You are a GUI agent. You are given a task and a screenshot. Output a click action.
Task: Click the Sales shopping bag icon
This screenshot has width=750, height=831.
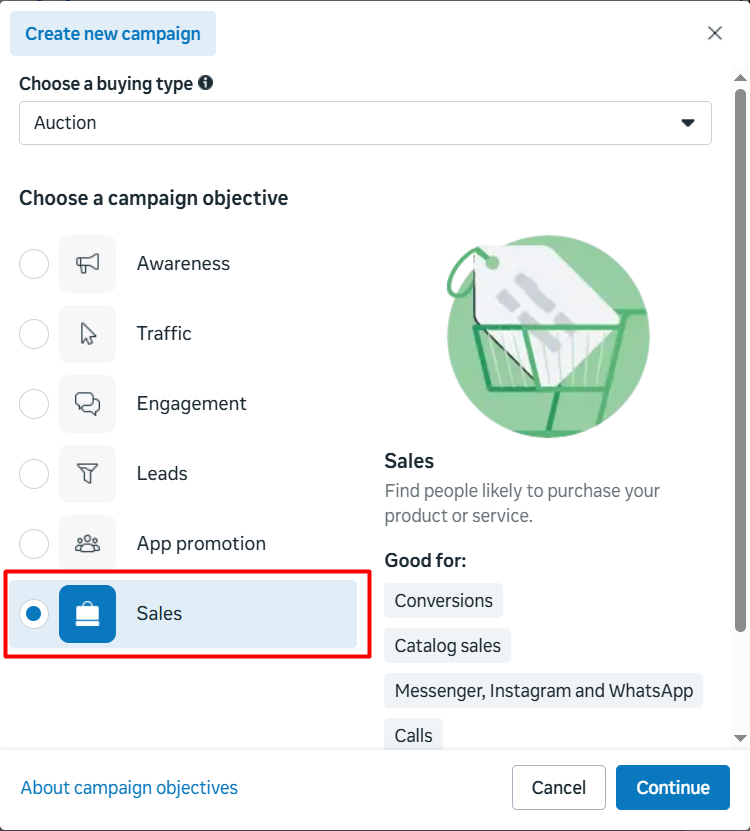pyautogui.click(x=87, y=614)
